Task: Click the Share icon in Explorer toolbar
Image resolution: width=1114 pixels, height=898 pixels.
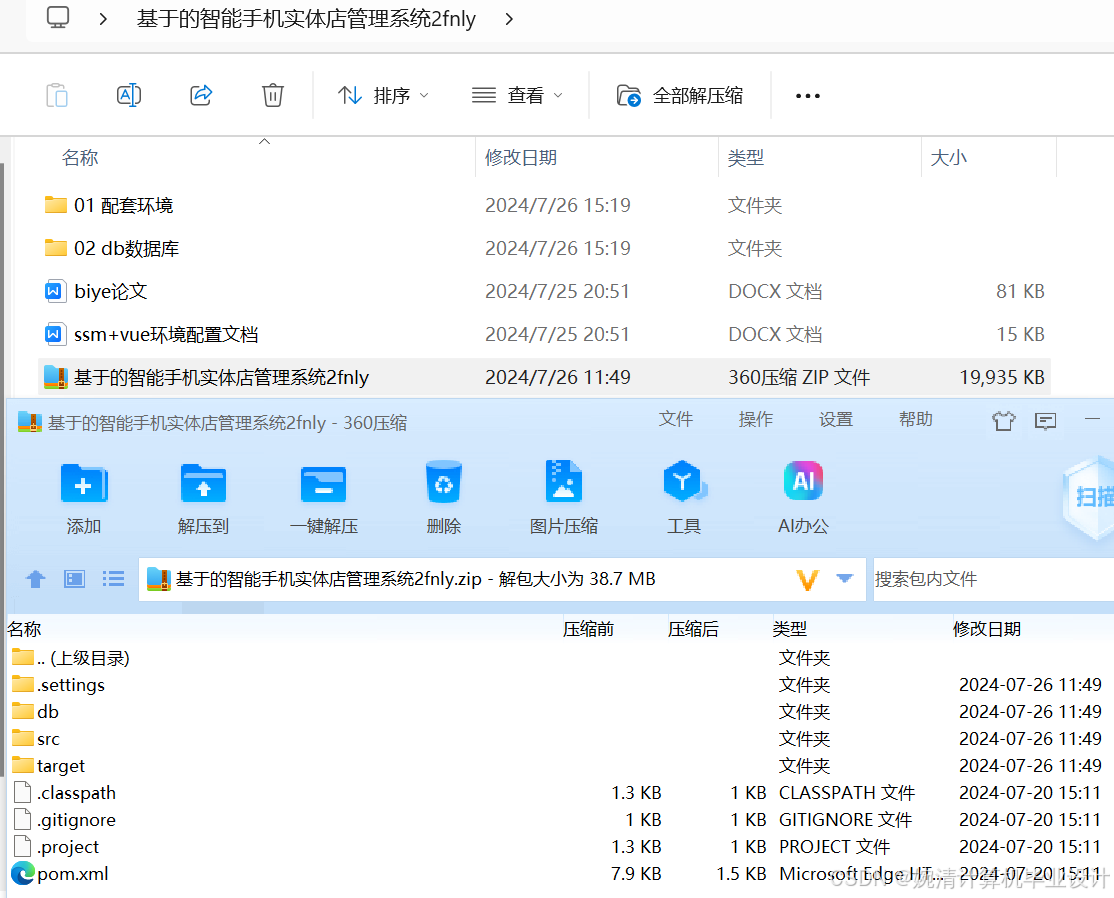Action: click(x=201, y=95)
